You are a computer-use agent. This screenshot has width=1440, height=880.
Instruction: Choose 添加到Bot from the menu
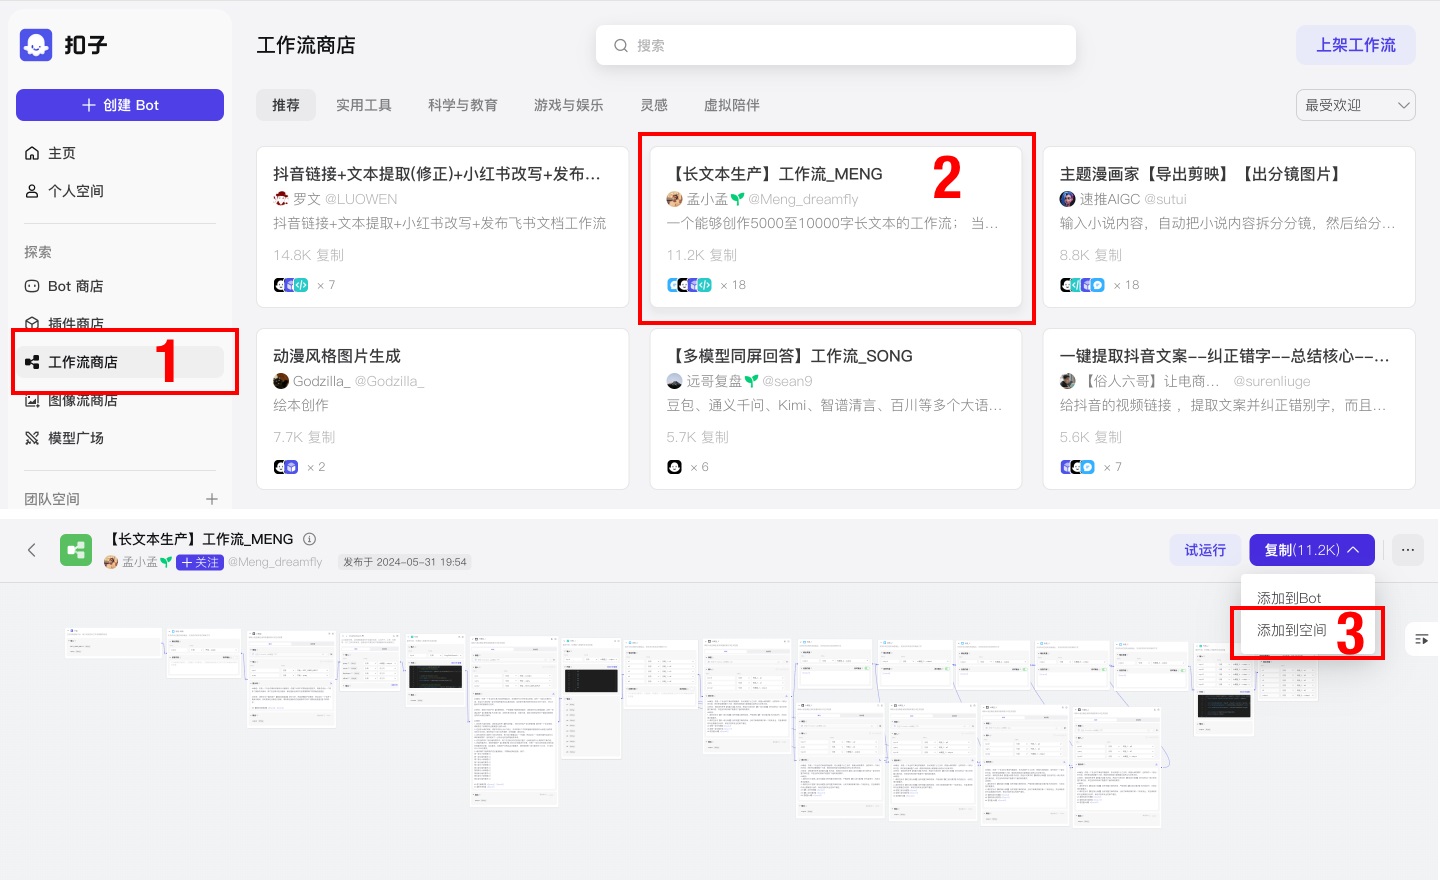(x=1289, y=598)
